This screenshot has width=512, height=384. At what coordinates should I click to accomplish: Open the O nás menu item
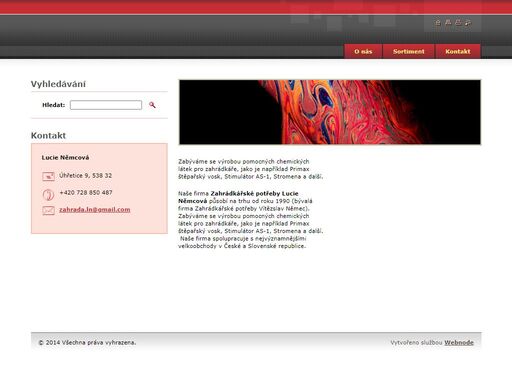(363, 51)
